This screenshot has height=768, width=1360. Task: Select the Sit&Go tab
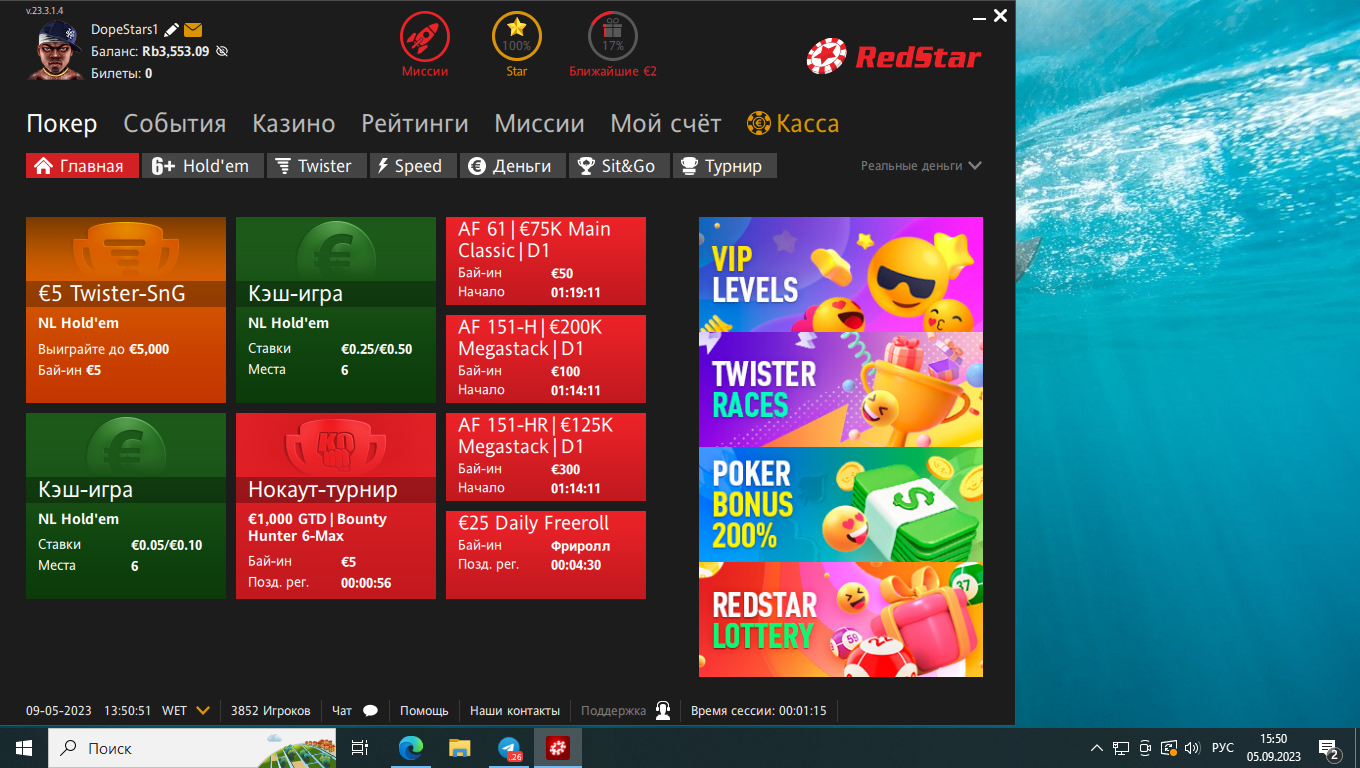pos(619,166)
